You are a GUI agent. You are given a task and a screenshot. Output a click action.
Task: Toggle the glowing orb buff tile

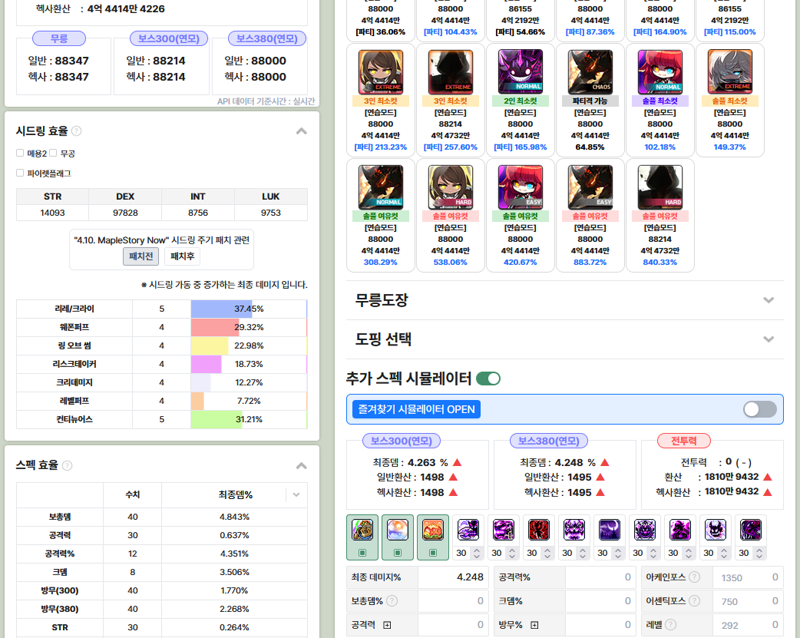(x=397, y=537)
